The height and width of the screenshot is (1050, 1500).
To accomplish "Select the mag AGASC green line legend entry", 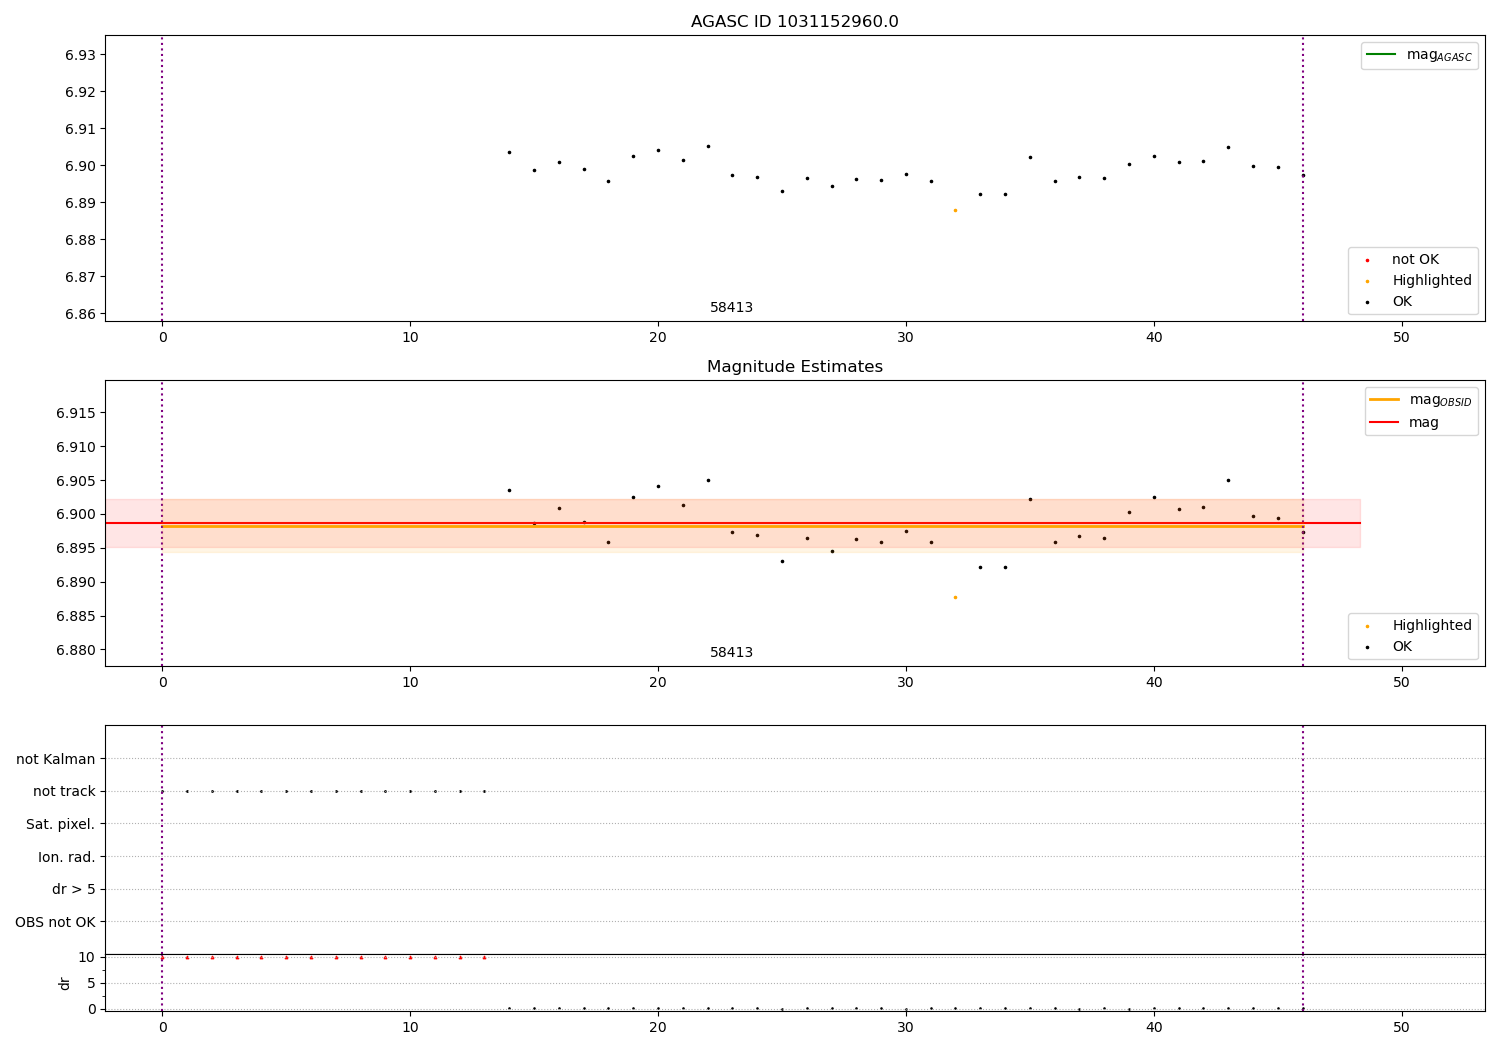I will (1419, 55).
